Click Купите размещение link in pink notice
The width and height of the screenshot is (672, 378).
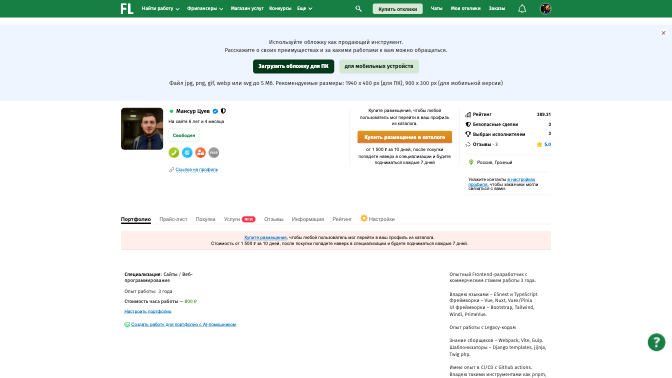click(265, 237)
